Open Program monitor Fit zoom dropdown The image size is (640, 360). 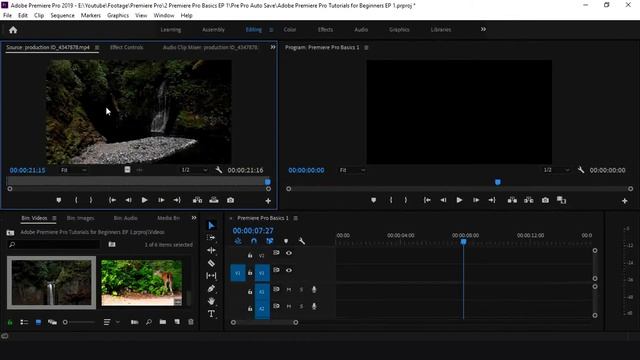pyautogui.click(x=352, y=170)
